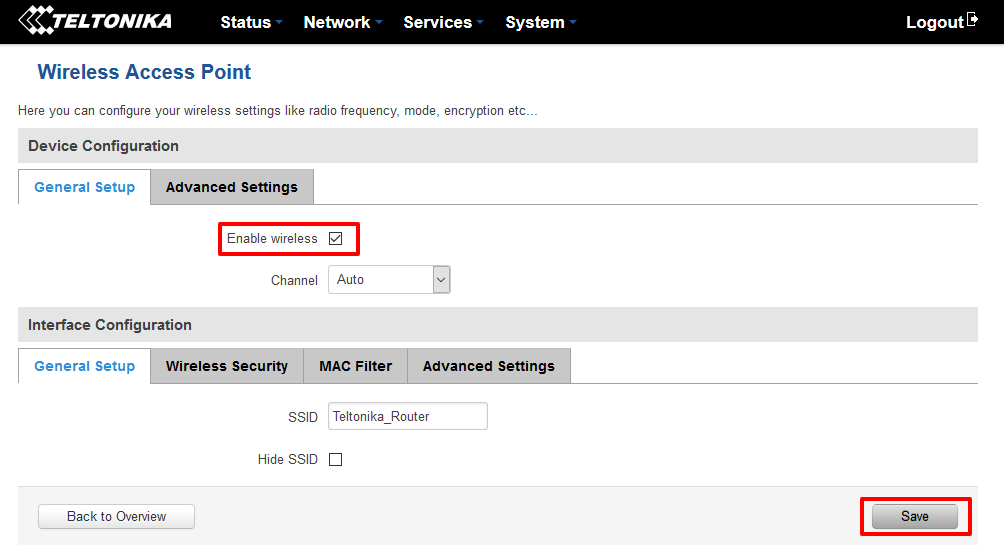The width and height of the screenshot is (1004, 545).
Task: Select Interface Configuration General Setup tab
Action: coord(85,366)
